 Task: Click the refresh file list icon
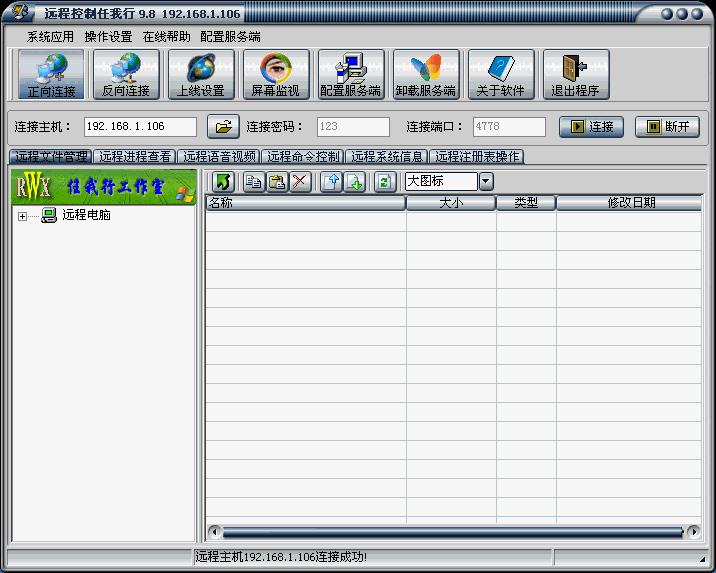(385, 181)
